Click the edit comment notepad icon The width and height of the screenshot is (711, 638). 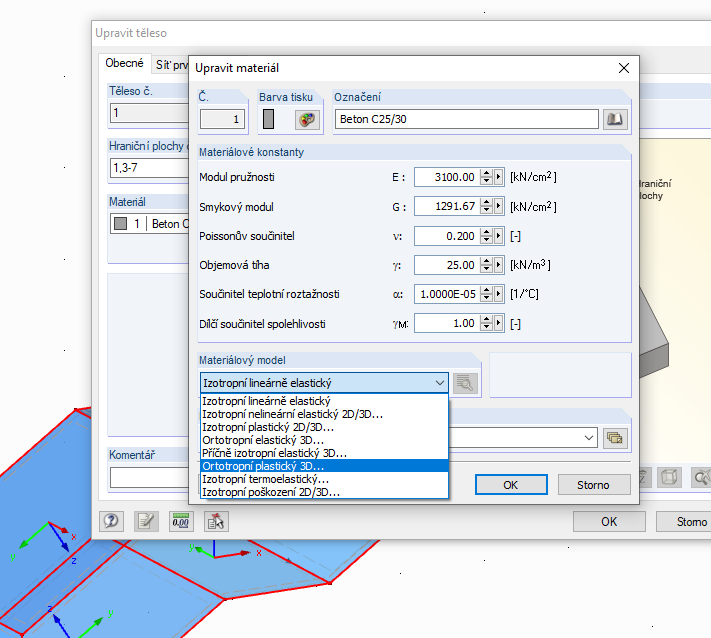pyautogui.click(x=146, y=521)
